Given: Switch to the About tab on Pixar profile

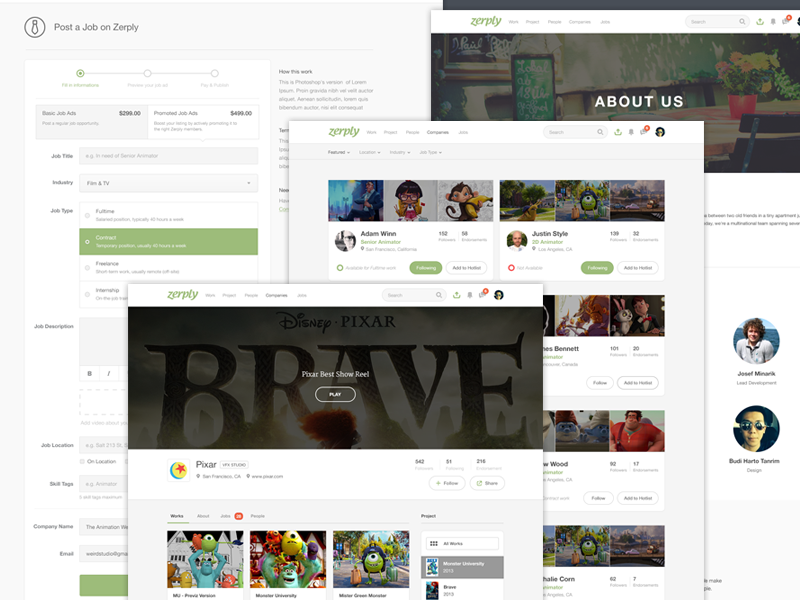Looking at the screenshot, I should [x=203, y=516].
